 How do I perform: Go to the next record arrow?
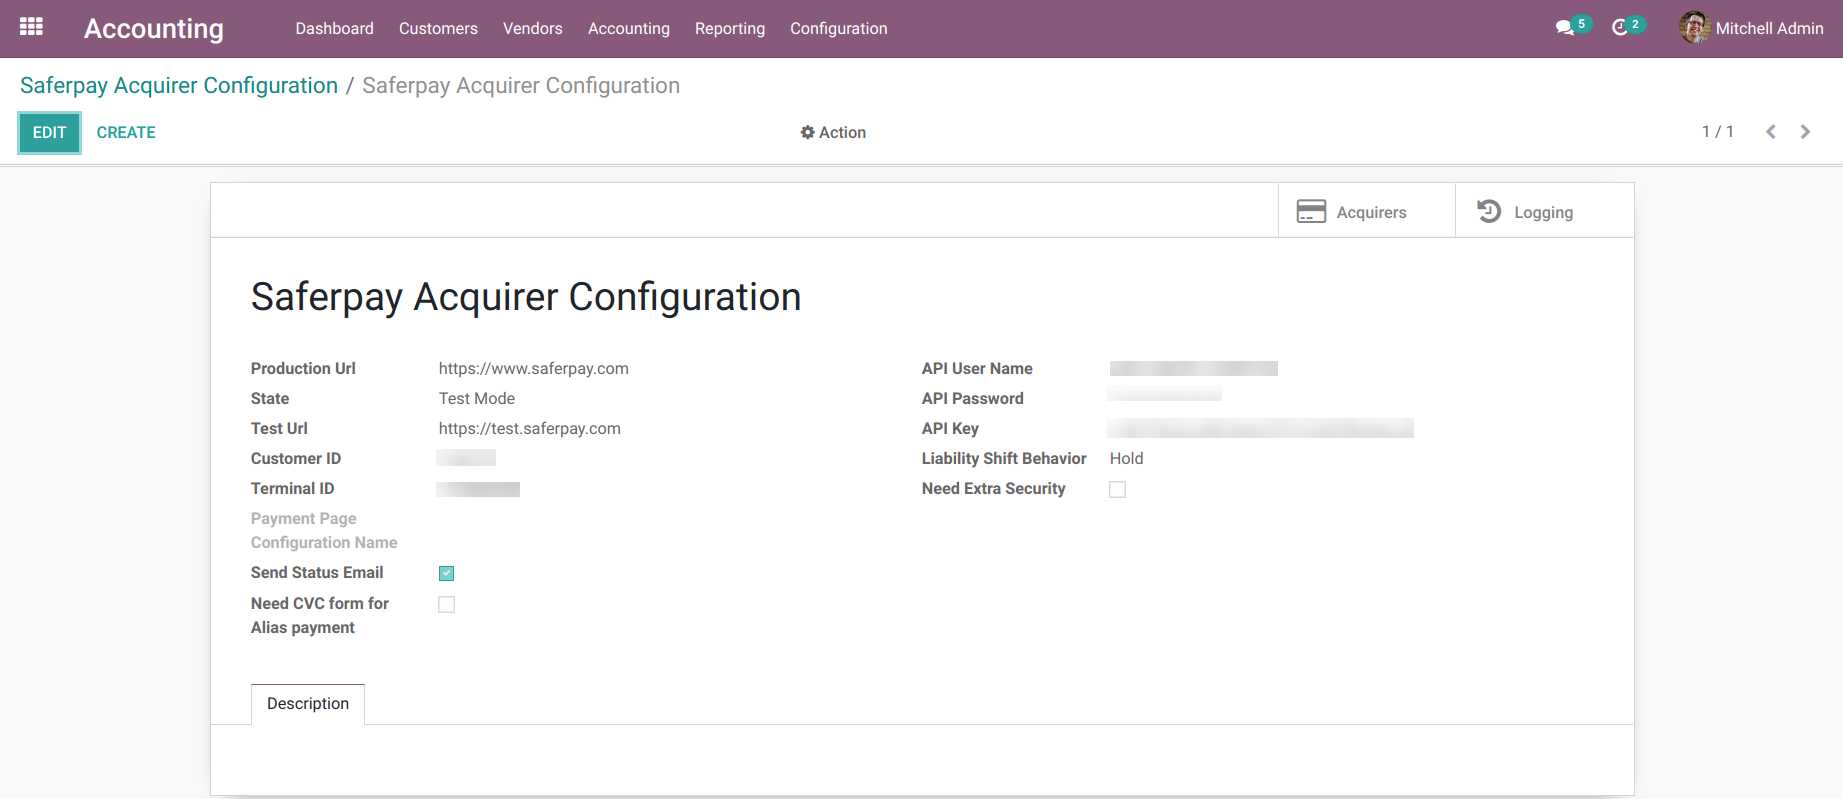point(1805,132)
